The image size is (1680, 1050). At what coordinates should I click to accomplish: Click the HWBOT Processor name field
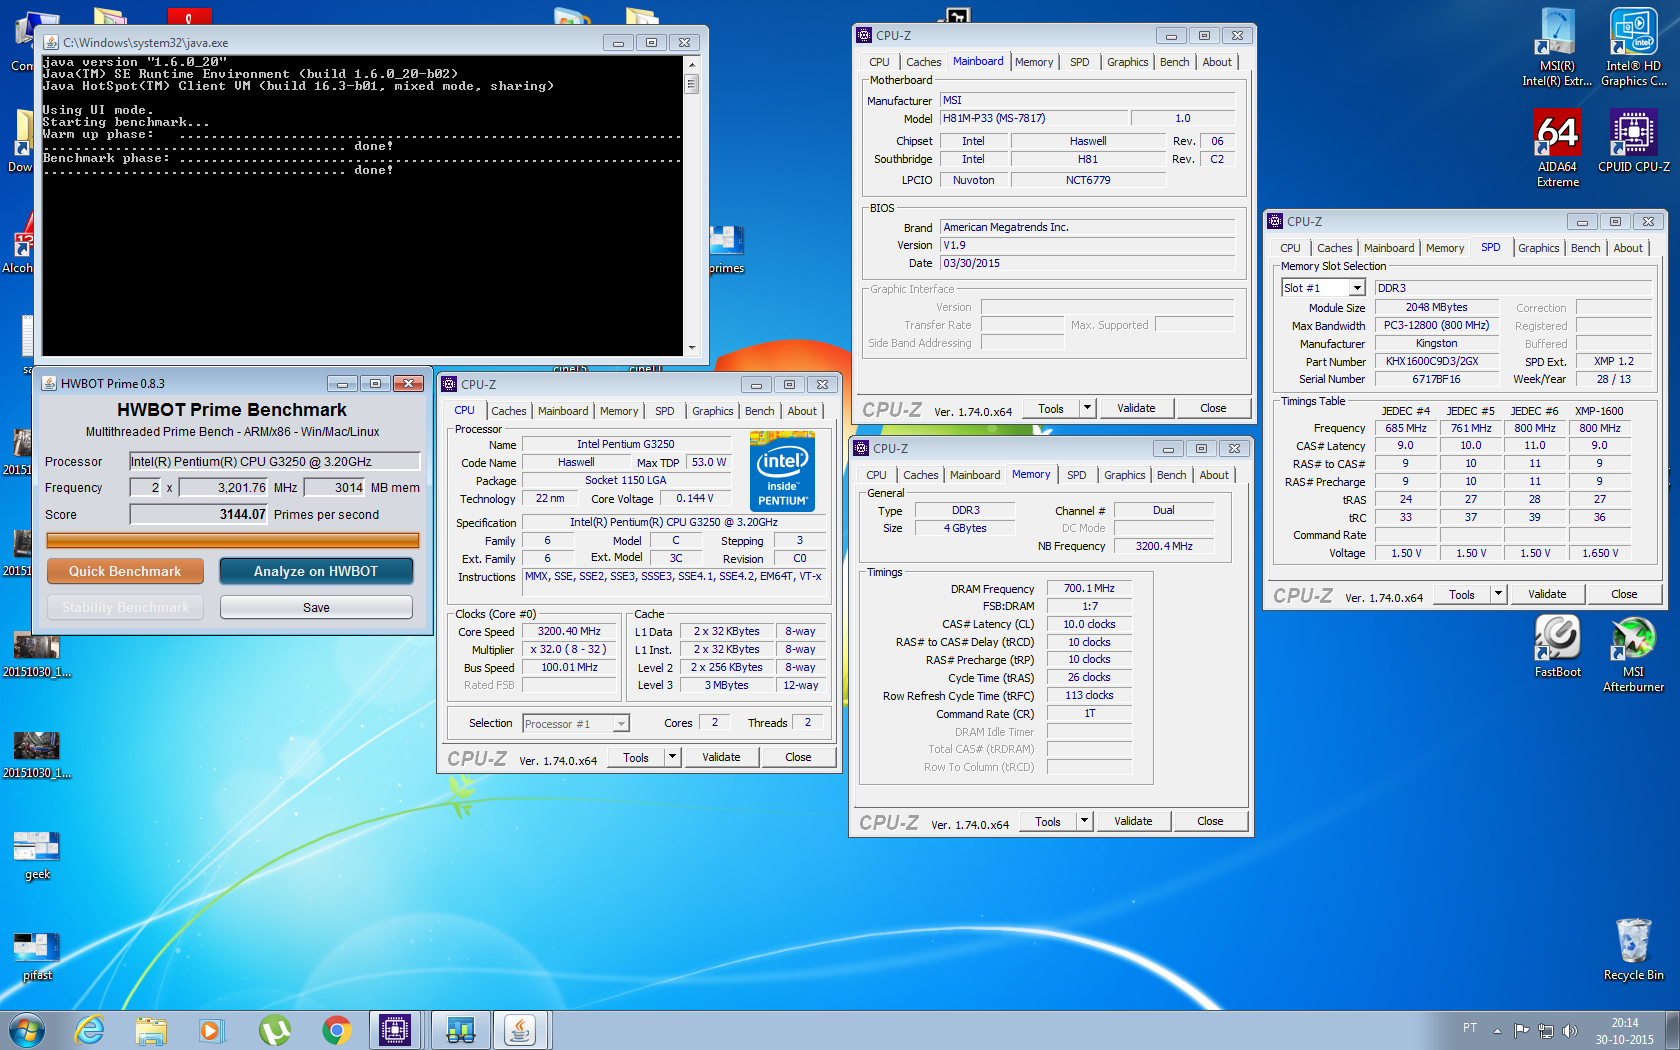click(275, 461)
